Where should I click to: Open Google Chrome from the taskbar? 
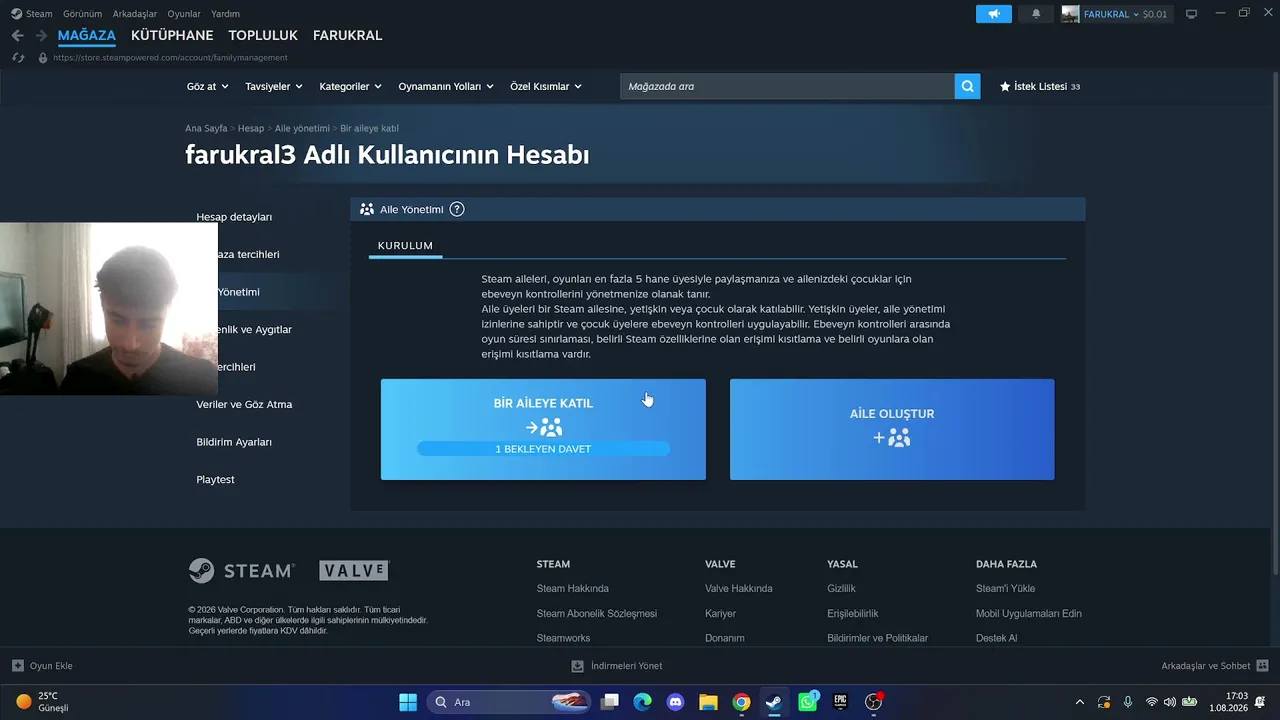(741, 702)
